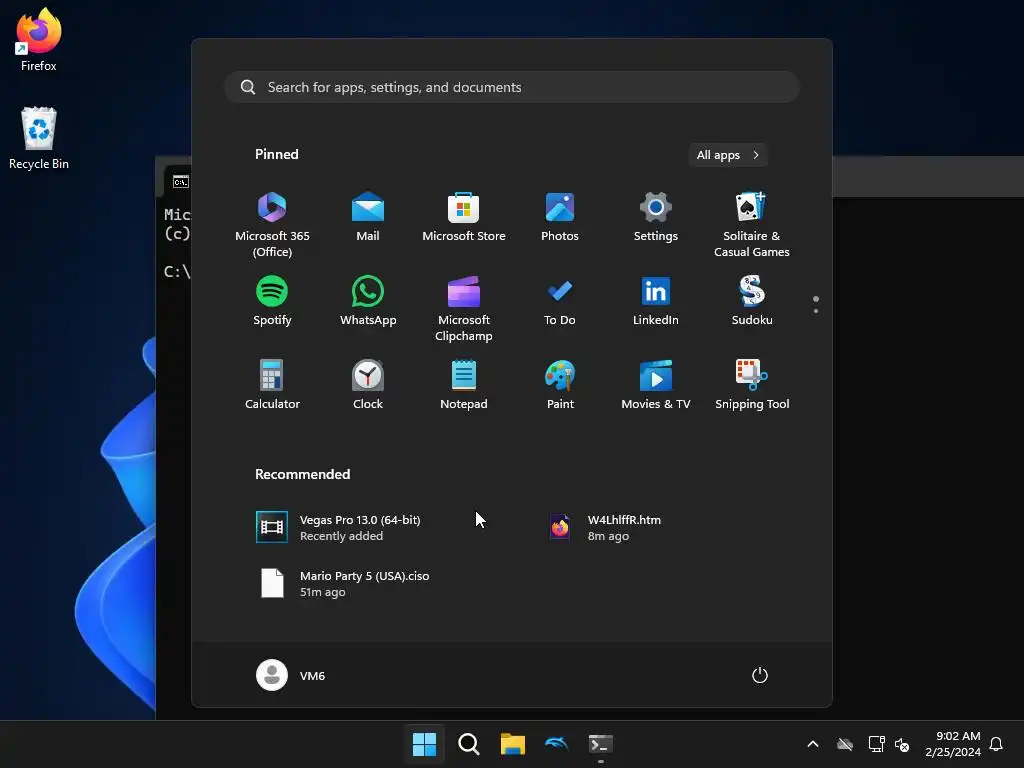1024x768 pixels.
Task: Open the To Do app
Action: (x=560, y=301)
